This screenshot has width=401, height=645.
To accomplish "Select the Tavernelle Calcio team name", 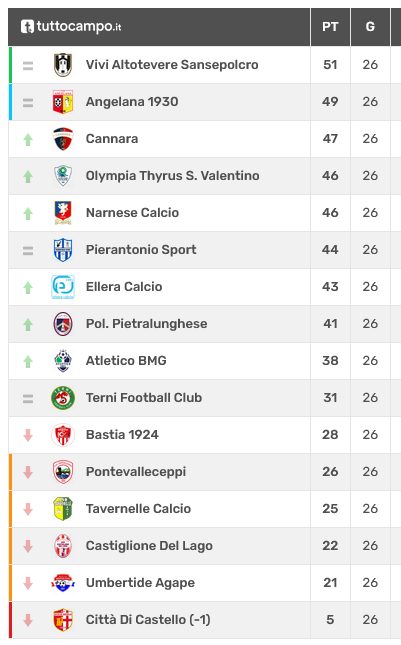I will click(138, 509).
